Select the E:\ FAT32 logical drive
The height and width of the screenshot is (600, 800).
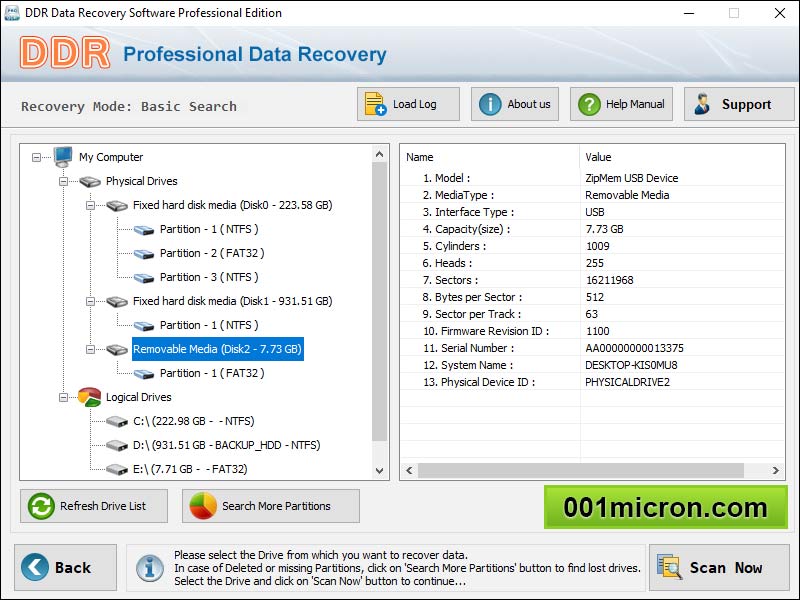point(190,469)
